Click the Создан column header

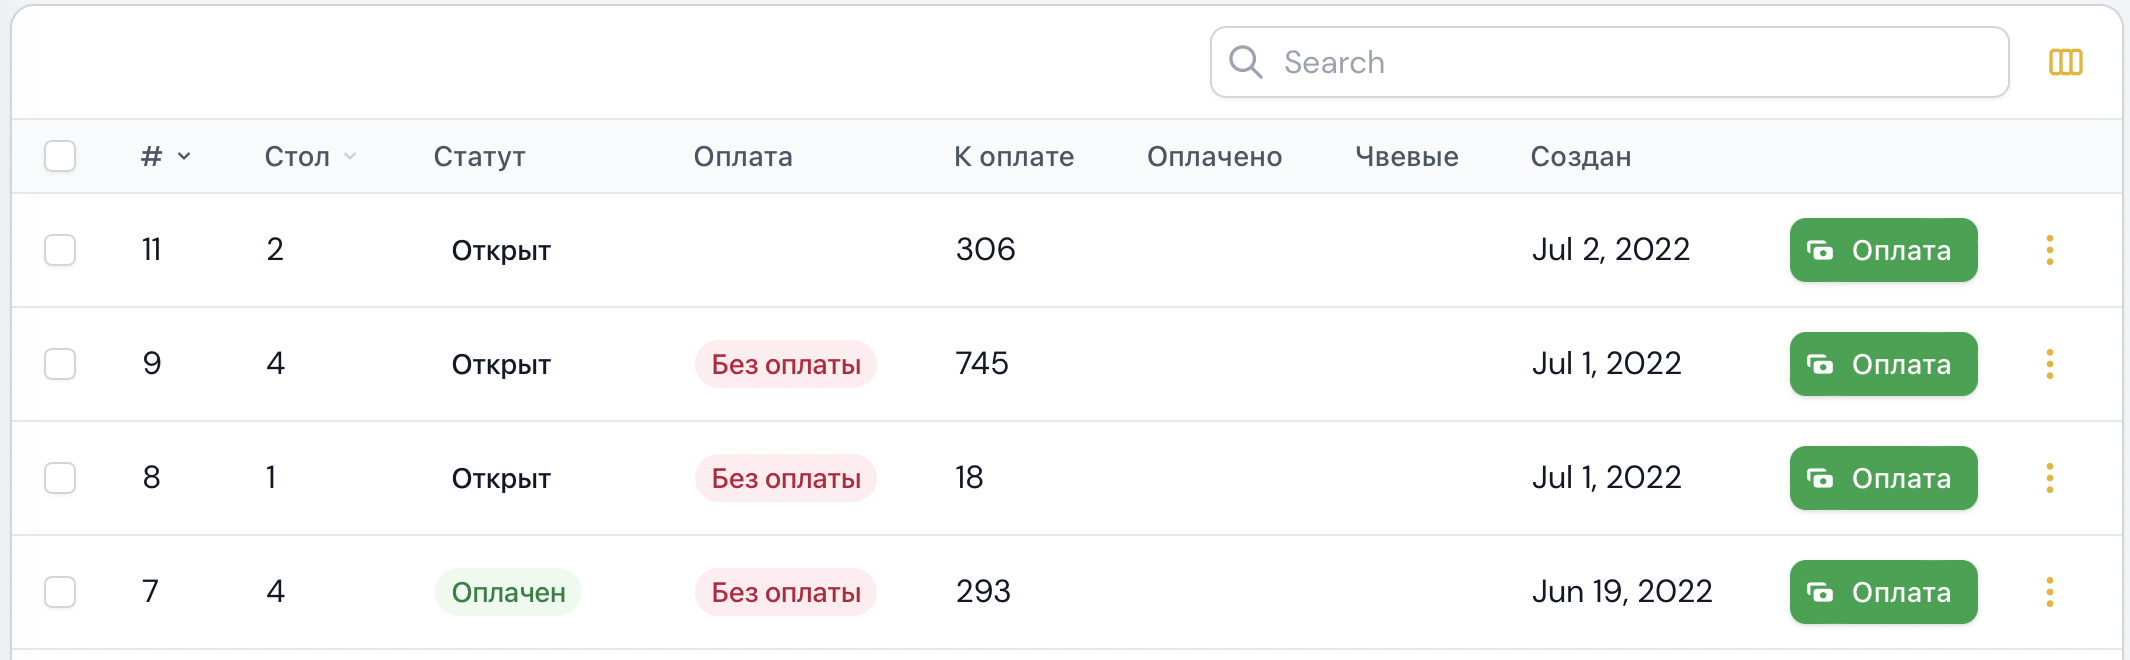[1580, 156]
